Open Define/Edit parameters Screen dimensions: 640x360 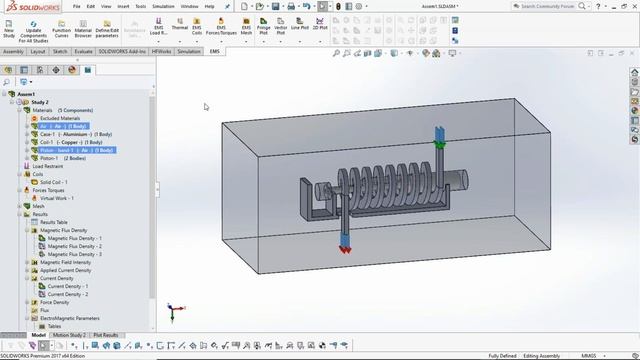107,29
